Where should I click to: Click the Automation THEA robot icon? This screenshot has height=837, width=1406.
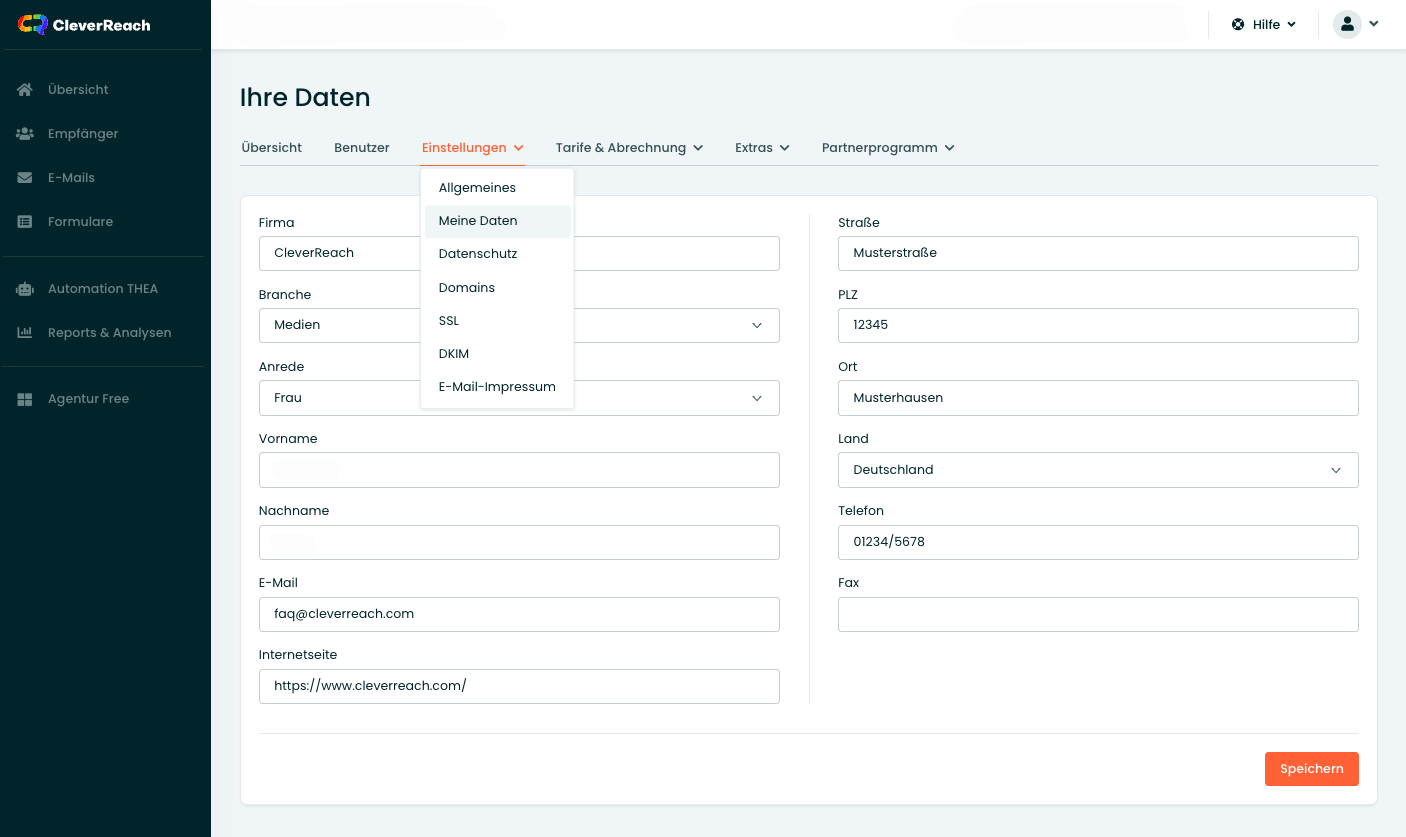coord(25,289)
